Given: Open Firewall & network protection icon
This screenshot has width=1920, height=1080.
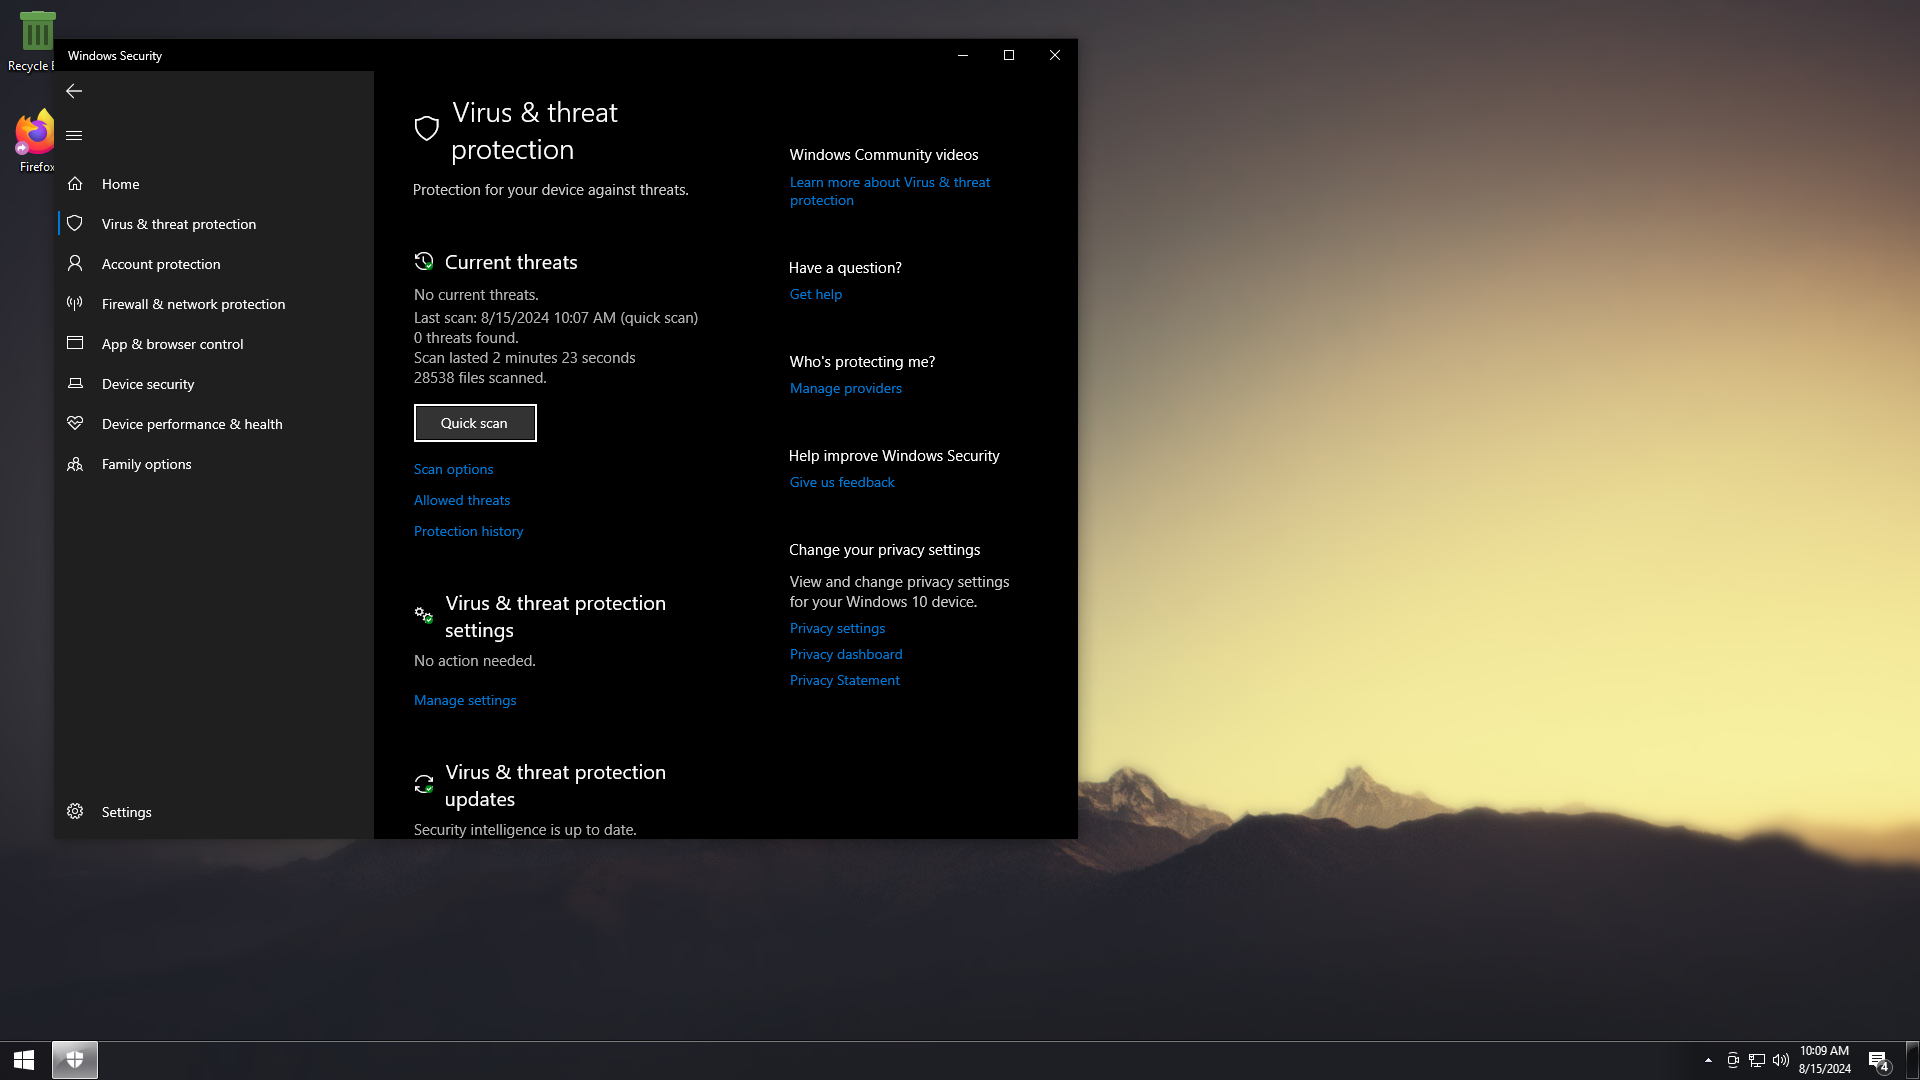Looking at the screenshot, I should tap(75, 303).
